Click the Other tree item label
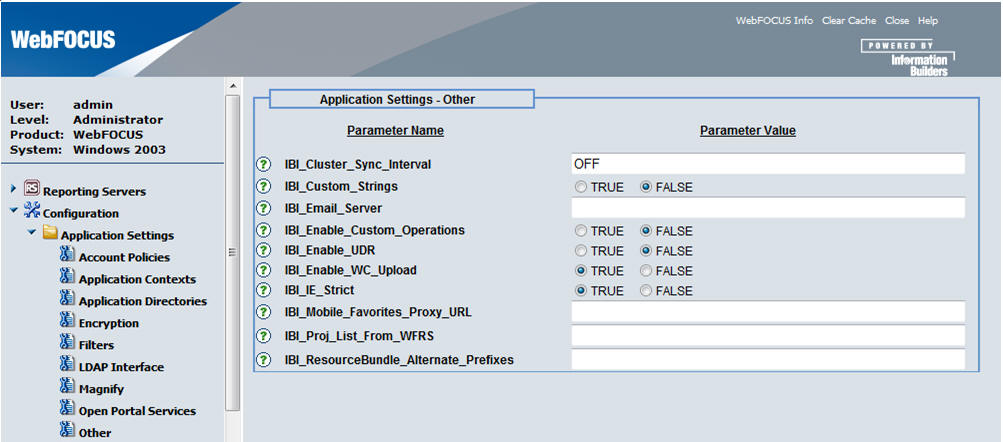The height and width of the screenshot is (442, 1003). coord(95,433)
